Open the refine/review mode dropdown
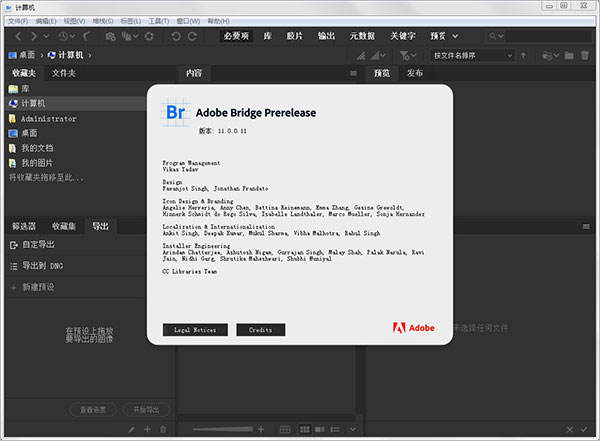Screen dimensions: 600x441 tap(130, 36)
